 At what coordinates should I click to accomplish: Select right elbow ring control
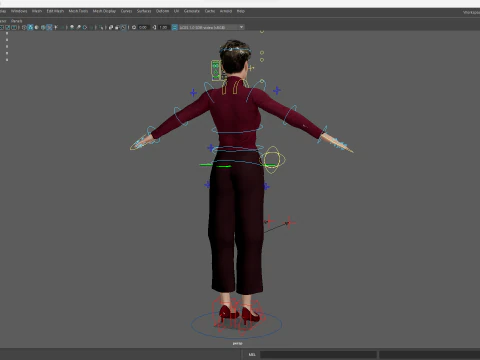tap(290, 115)
